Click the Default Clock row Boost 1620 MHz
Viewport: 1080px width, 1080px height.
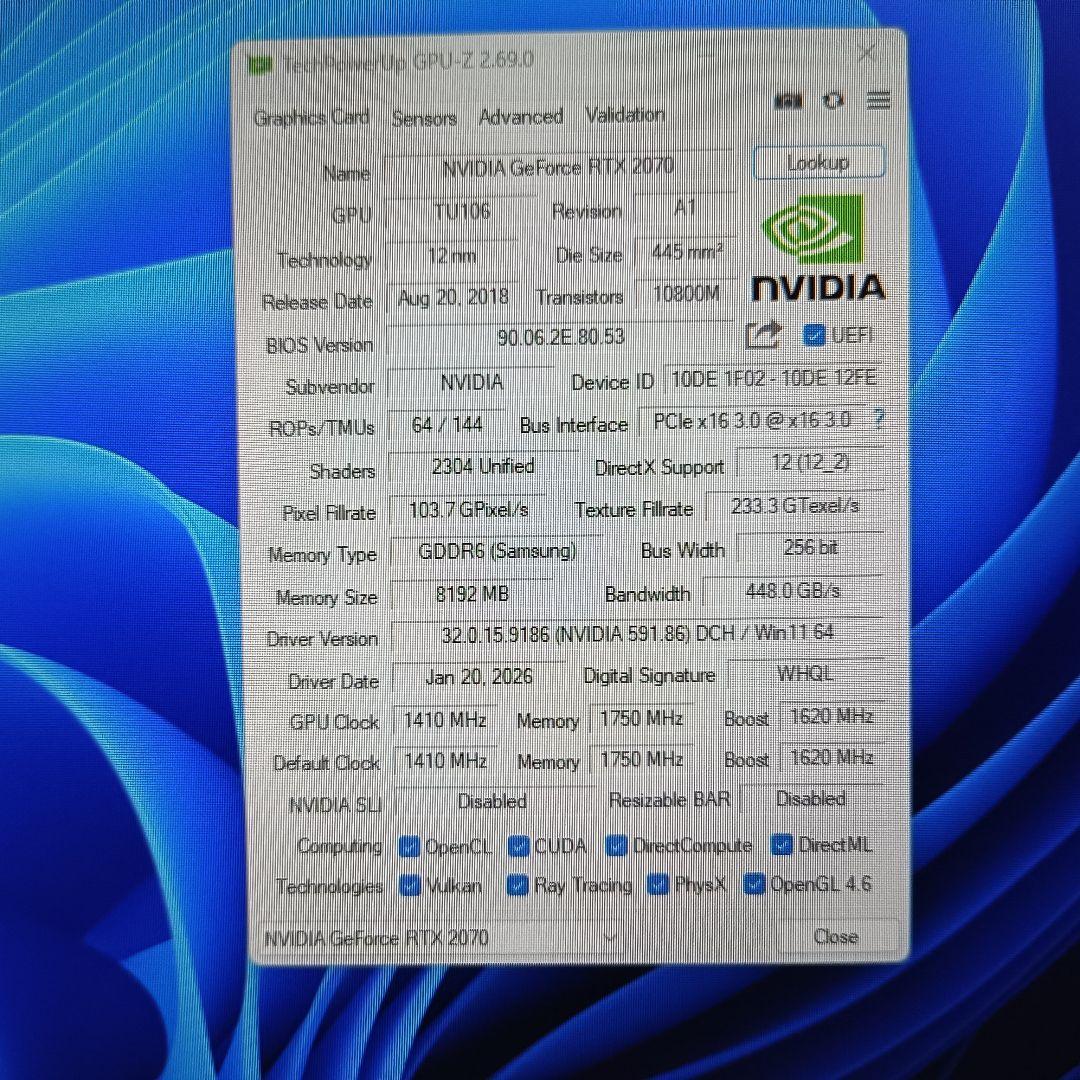click(832, 758)
